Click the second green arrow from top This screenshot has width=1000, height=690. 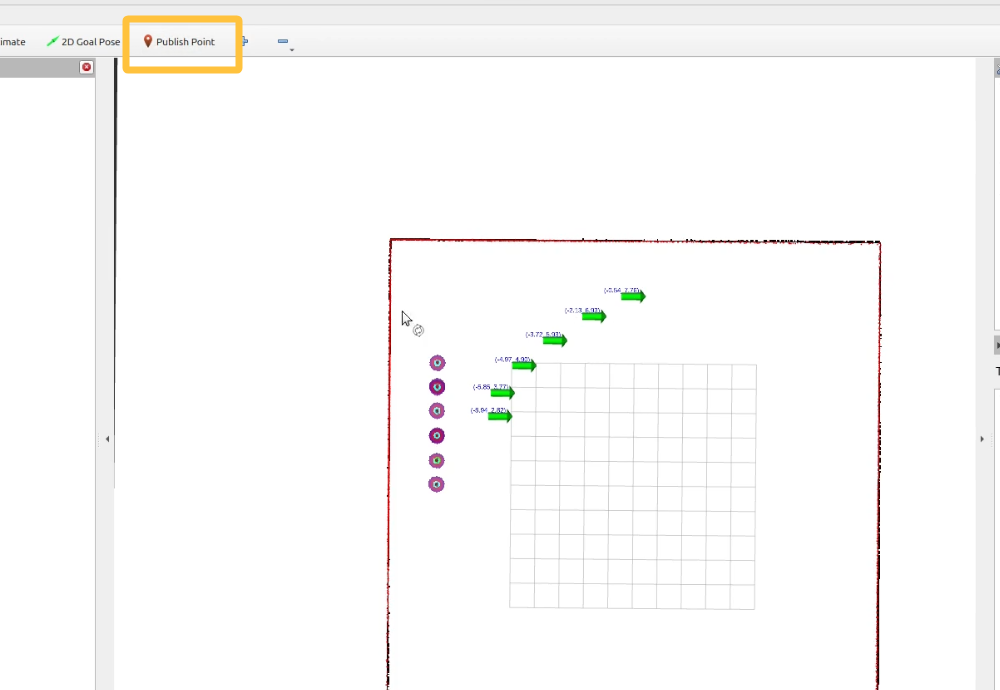pos(594,316)
